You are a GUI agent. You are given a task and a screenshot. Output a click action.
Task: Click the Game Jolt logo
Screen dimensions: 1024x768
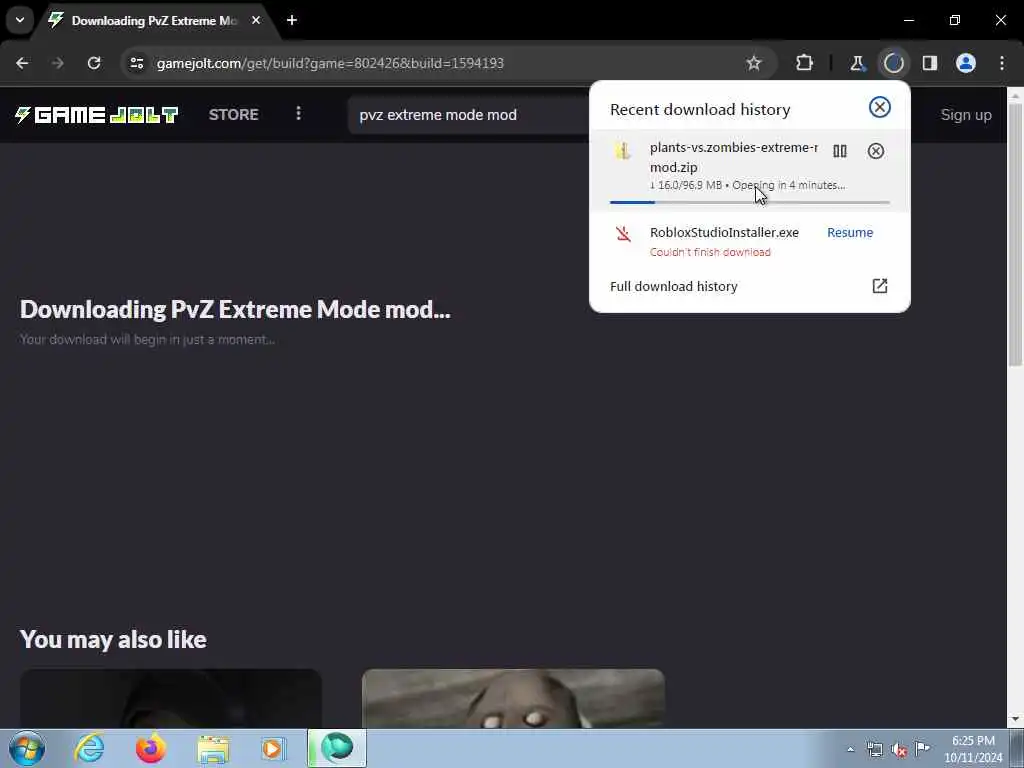(97, 115)
